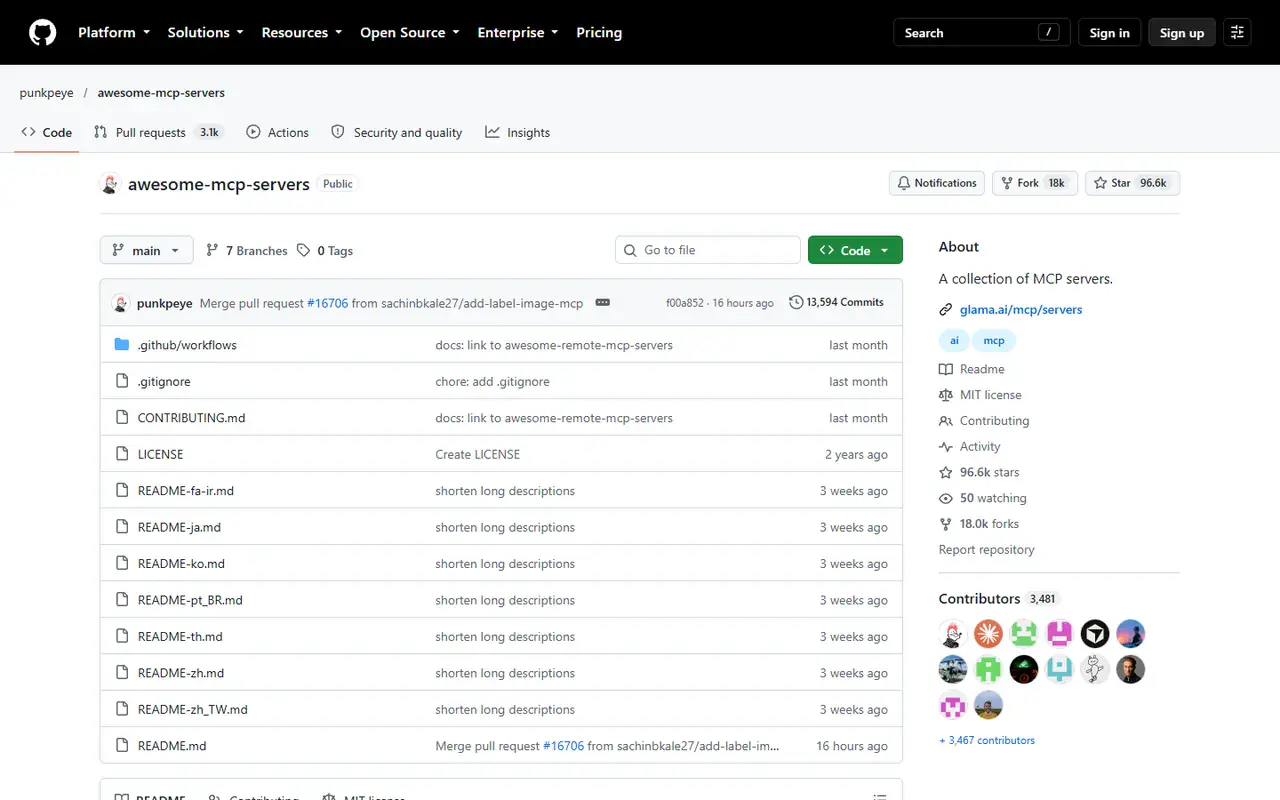This screenshot has width=1280, height=800.
Task: Open the Readme link in About
Action: (972, 369)
